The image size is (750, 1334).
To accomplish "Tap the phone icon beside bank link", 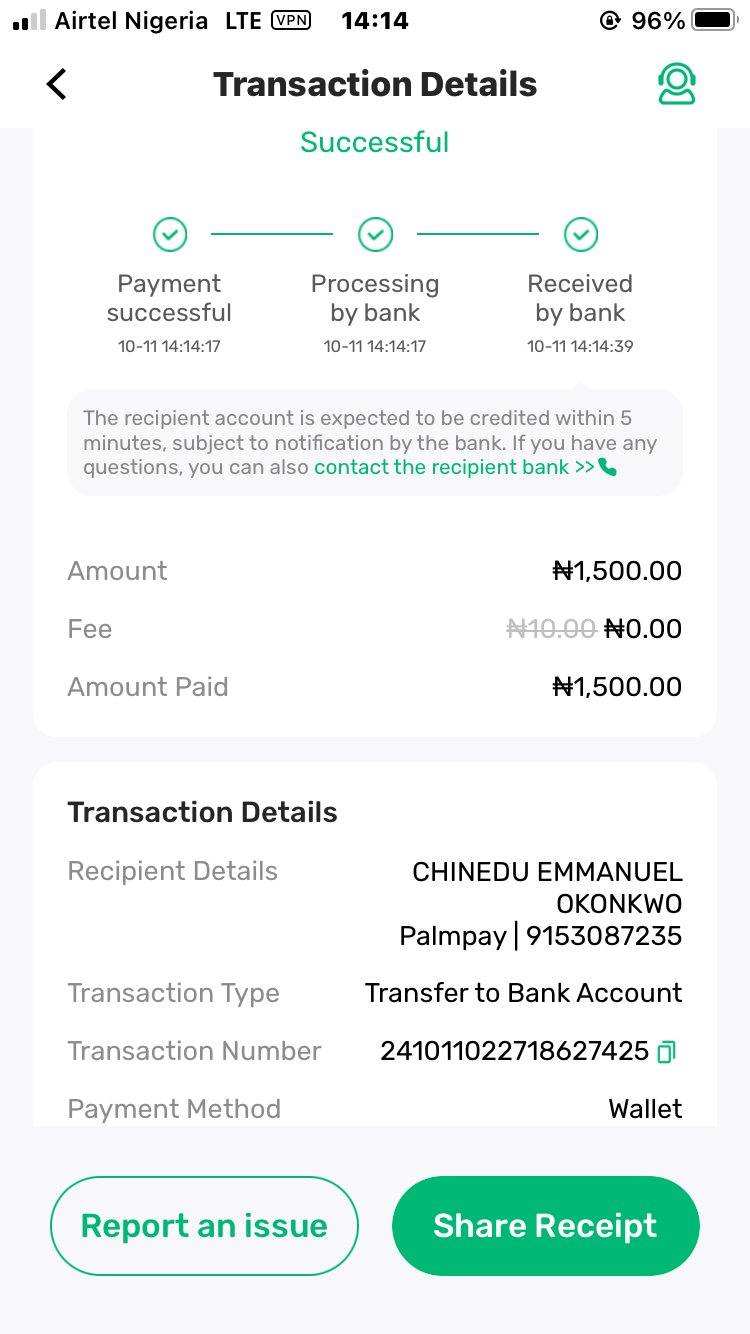I will [607, 467].
